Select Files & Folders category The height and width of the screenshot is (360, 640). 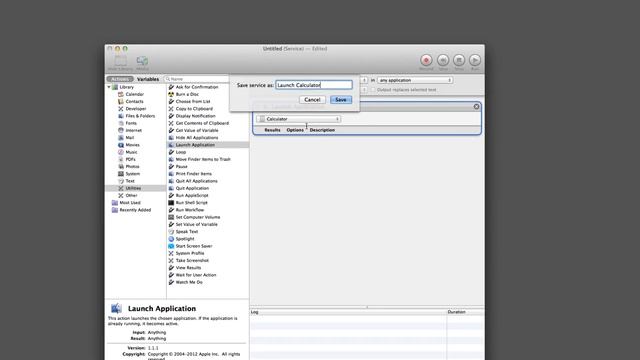[x=140, y=116]
